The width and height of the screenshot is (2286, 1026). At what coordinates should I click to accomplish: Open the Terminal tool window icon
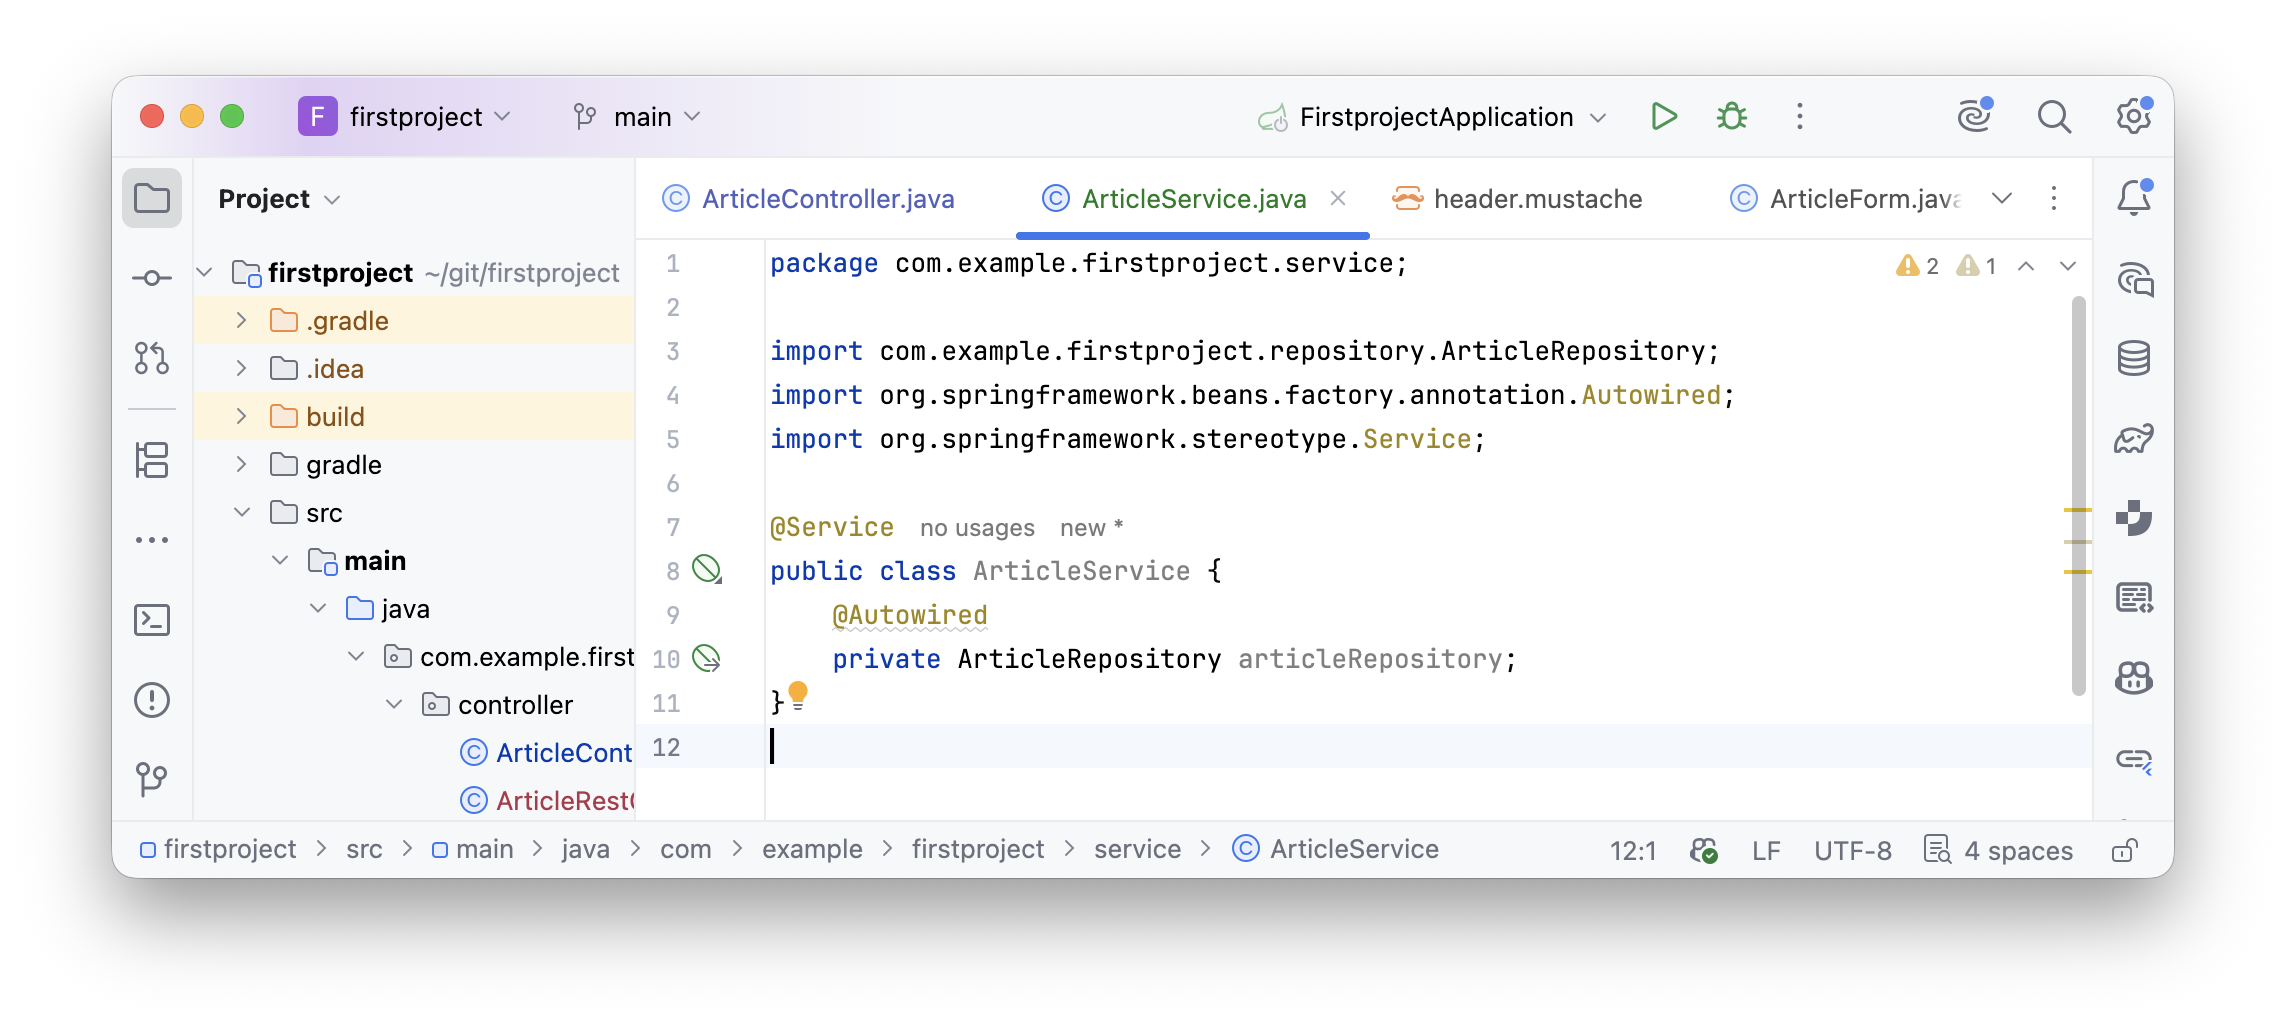coord(152,620)
